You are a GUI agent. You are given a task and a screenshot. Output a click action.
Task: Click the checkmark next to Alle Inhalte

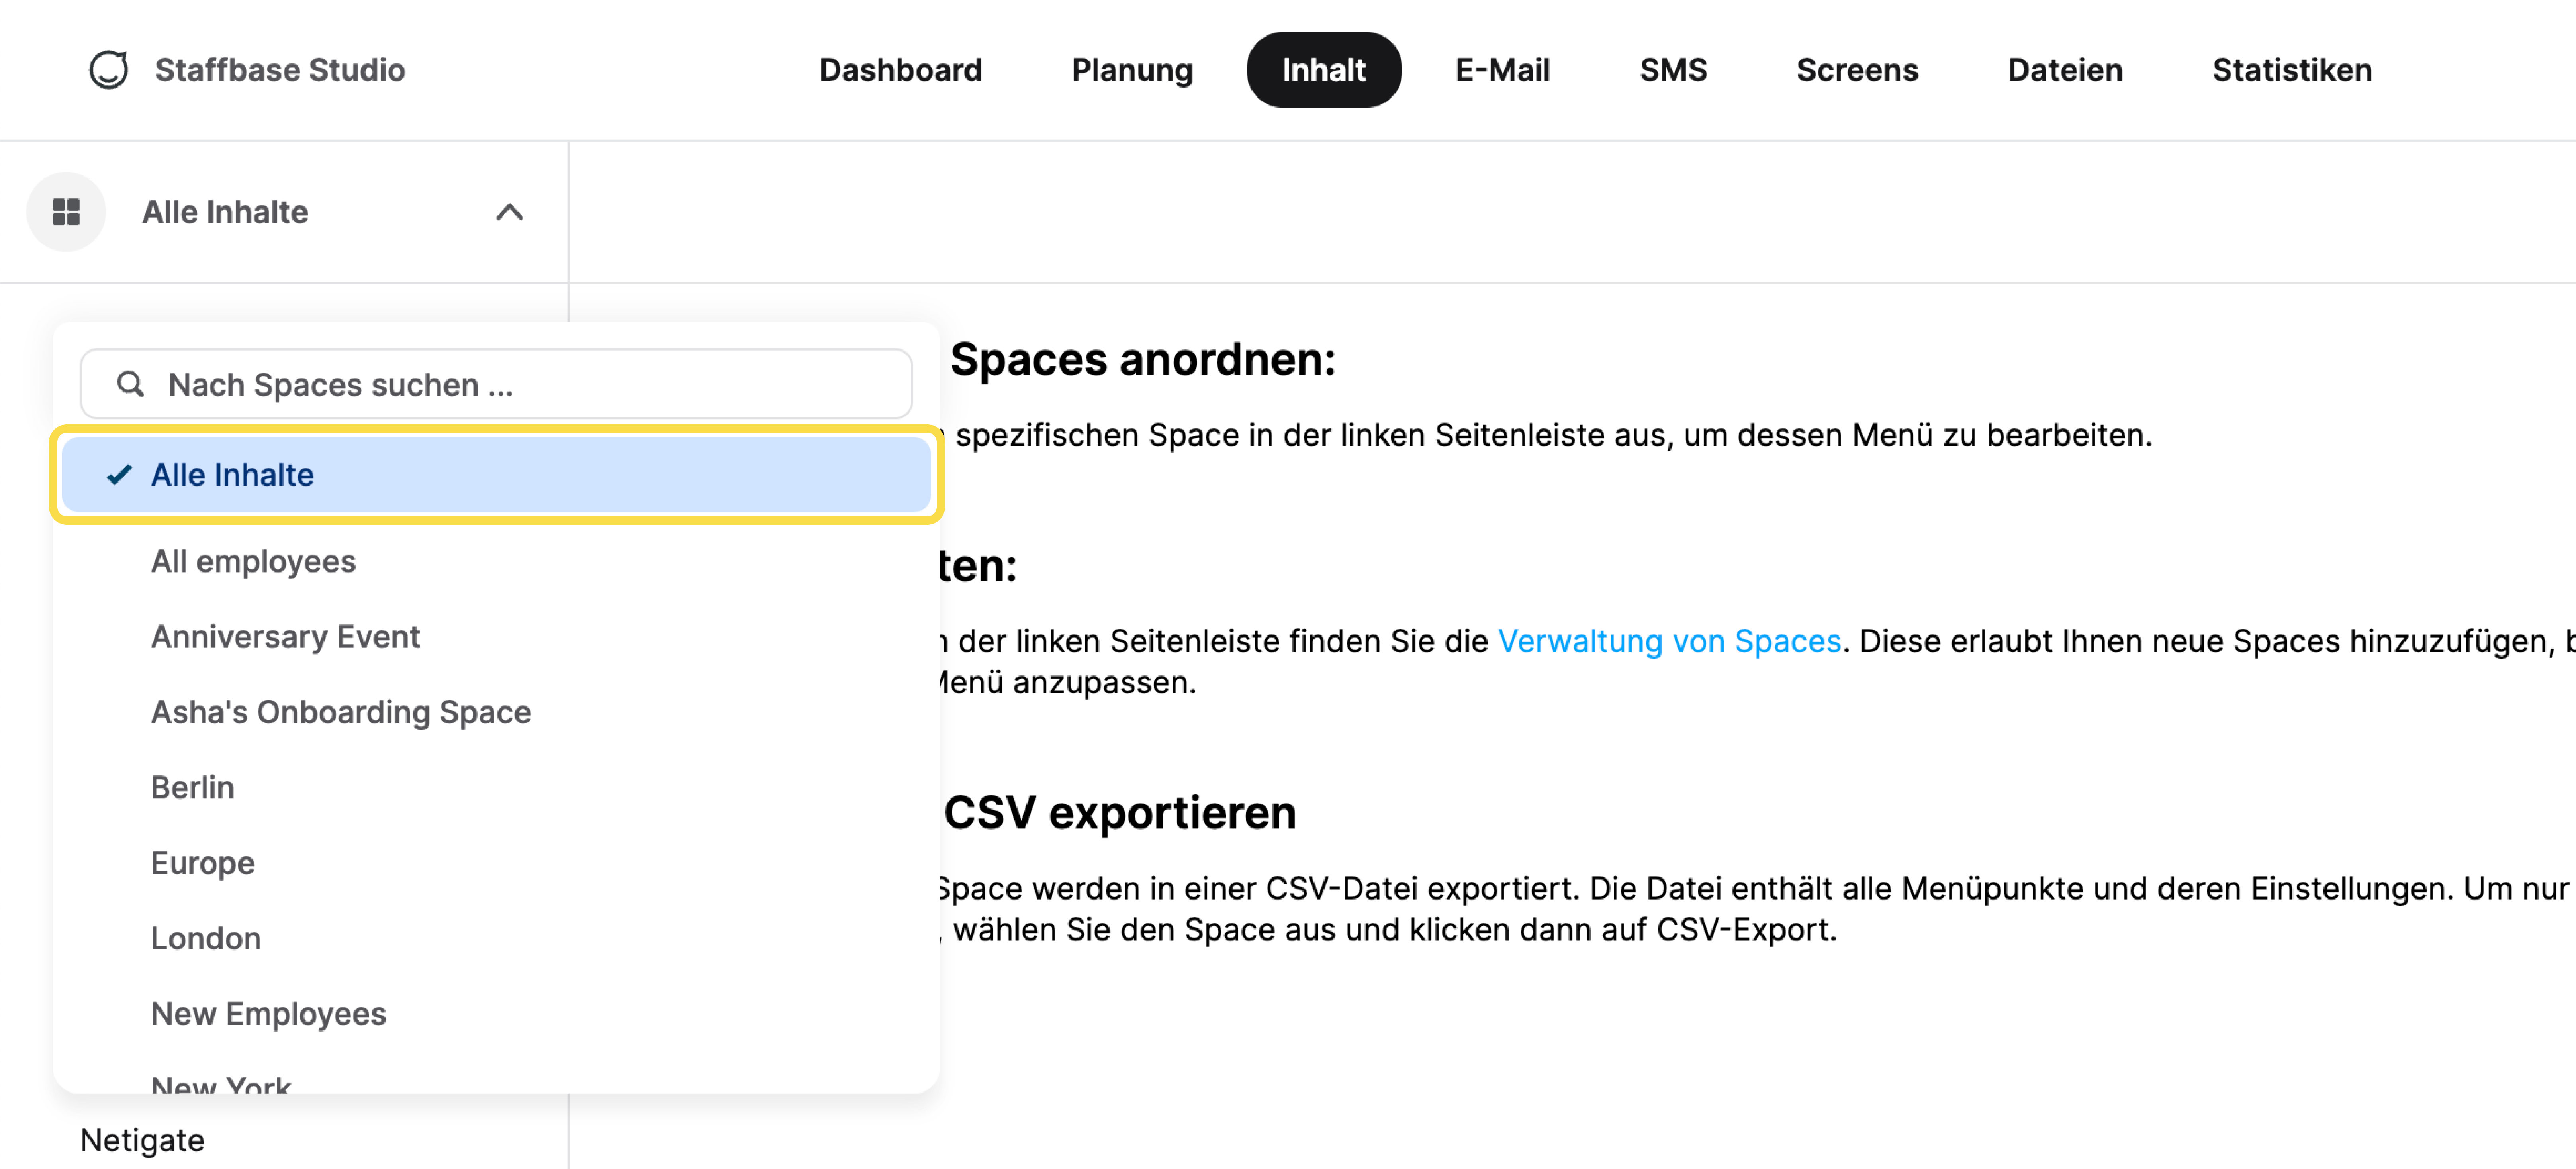point(119,475)
